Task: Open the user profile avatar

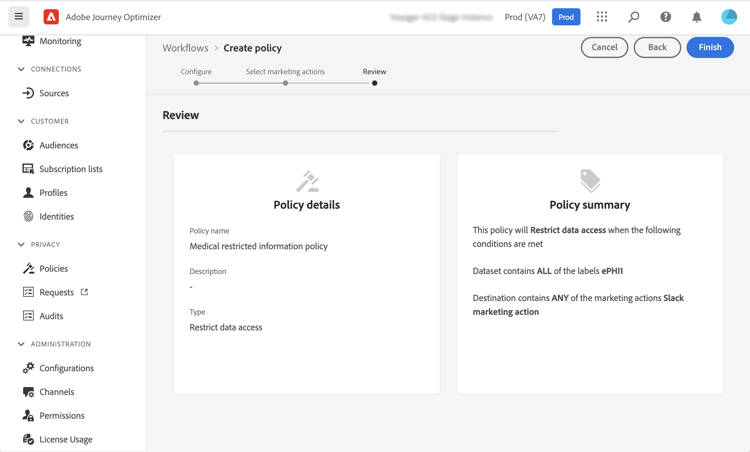Action: point(729,17)
